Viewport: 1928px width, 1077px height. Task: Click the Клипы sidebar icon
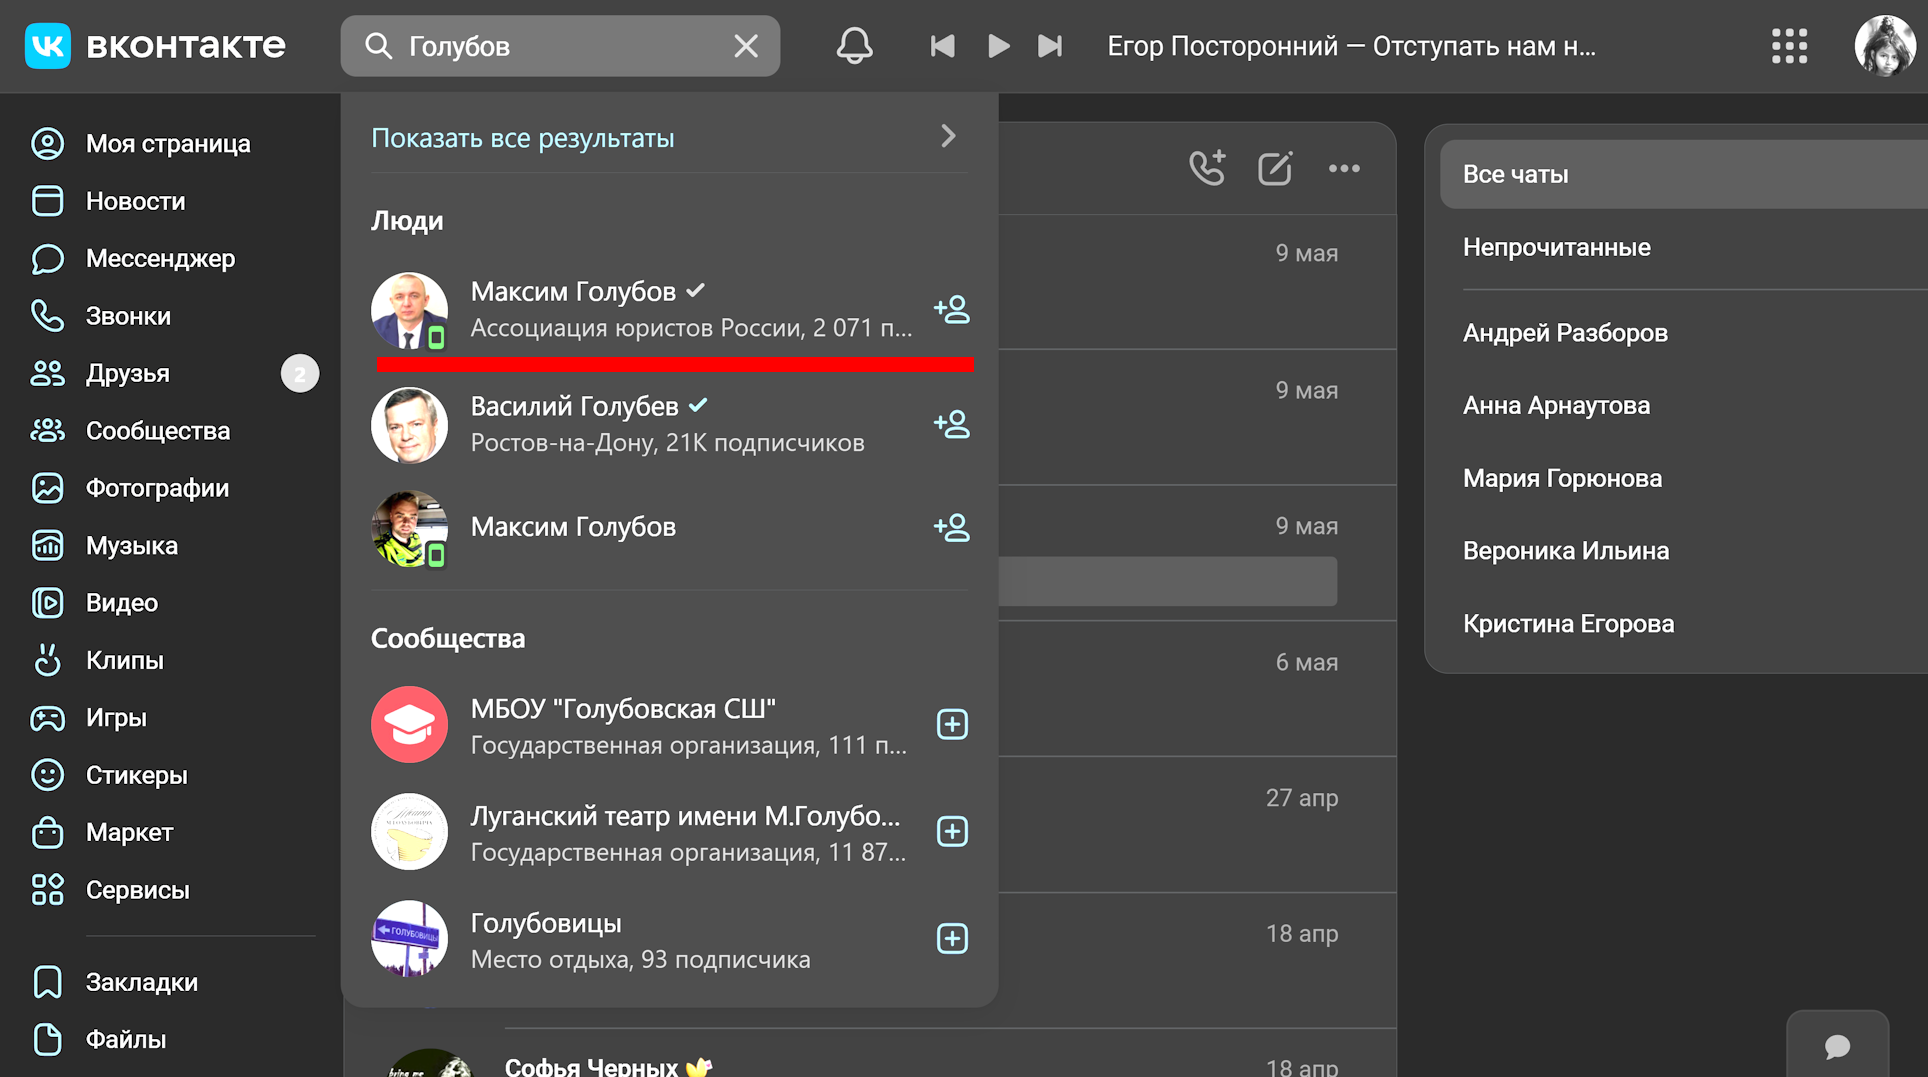point(47,660)
